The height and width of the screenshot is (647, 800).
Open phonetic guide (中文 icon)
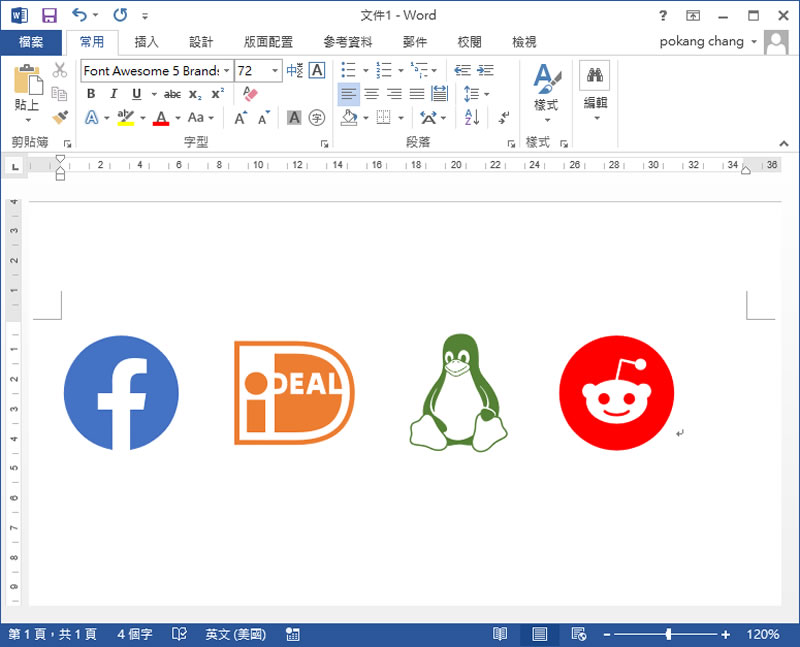tap(295, 70)
